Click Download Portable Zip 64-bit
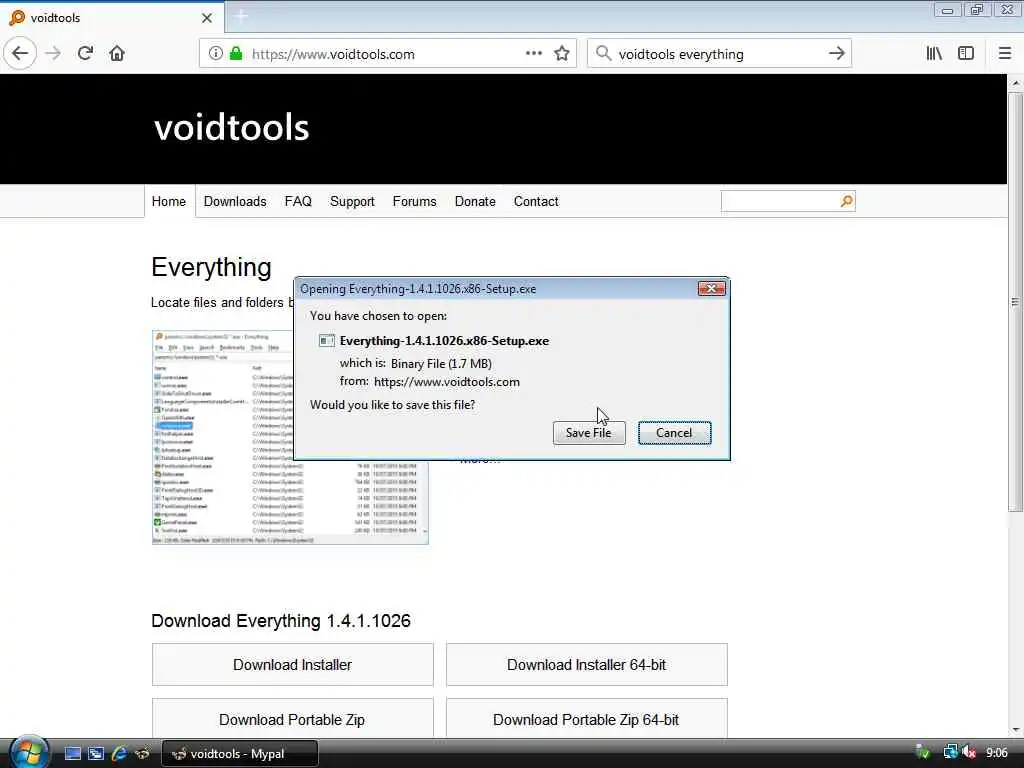 pyautogui.click(x=586, y=718)
